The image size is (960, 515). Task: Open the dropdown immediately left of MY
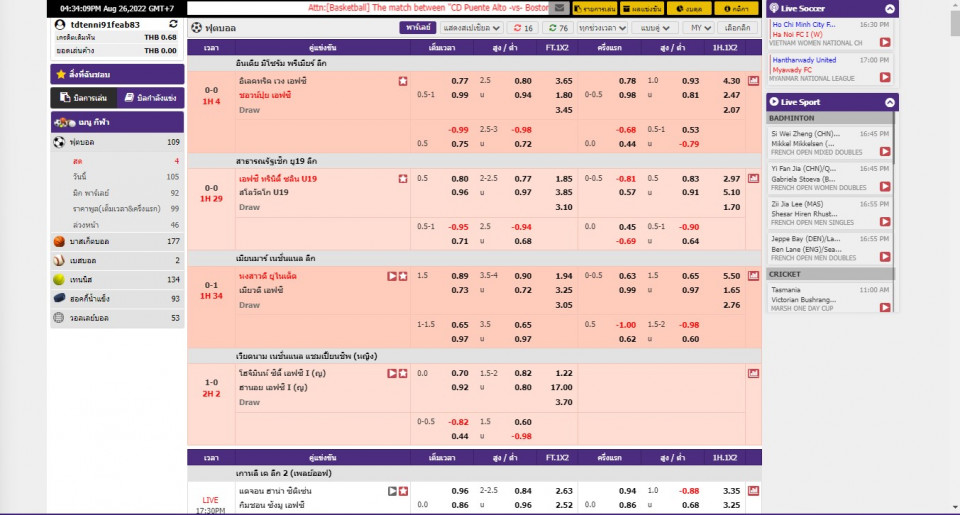coord(655,28)
